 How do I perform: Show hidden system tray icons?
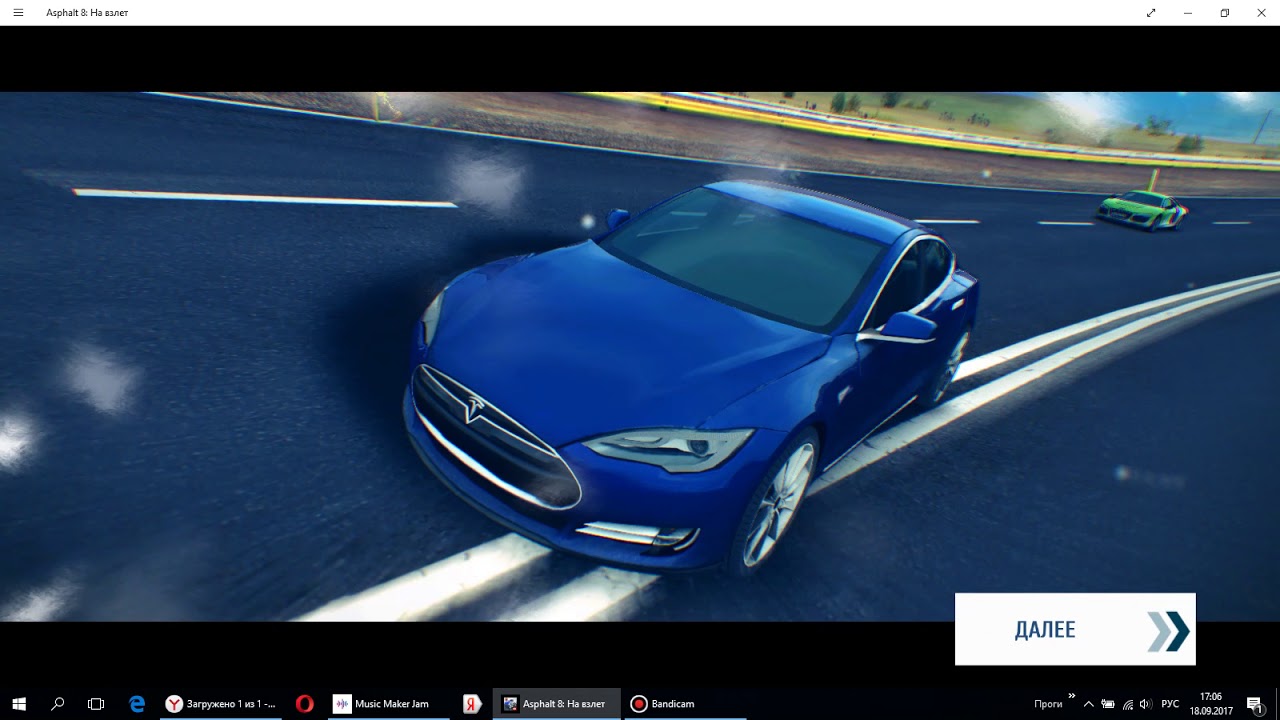pyautogui.click(x=1088, y=704)
